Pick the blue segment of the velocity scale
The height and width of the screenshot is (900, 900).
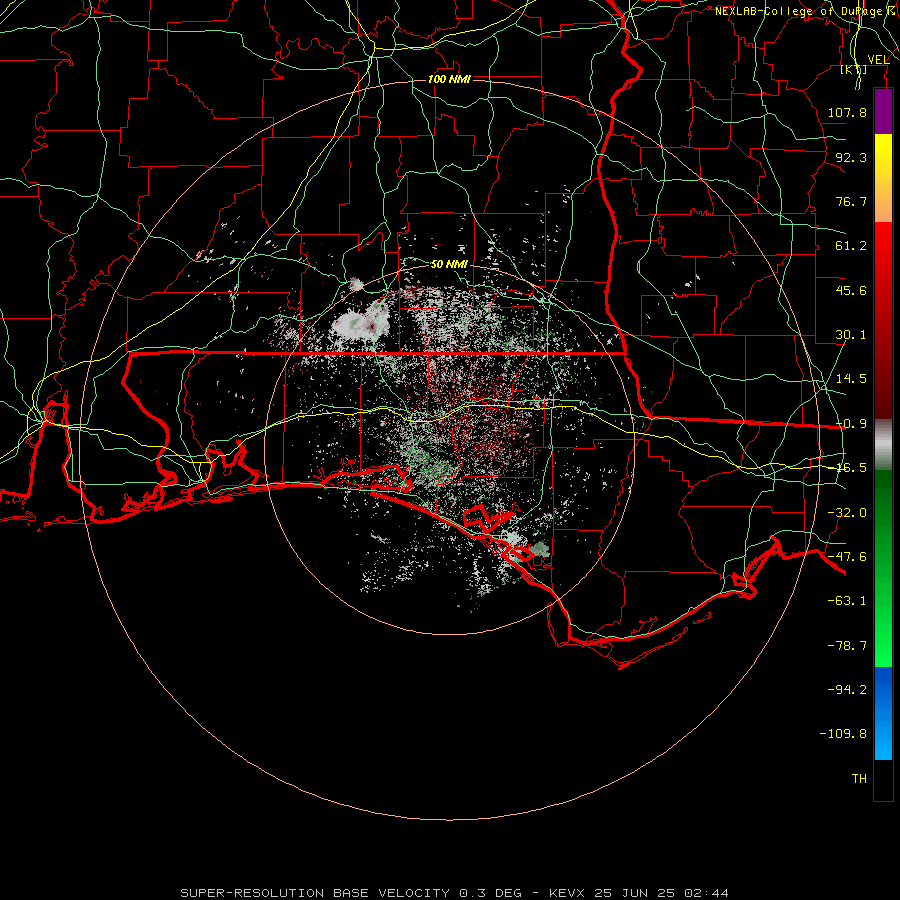[883, 713]
